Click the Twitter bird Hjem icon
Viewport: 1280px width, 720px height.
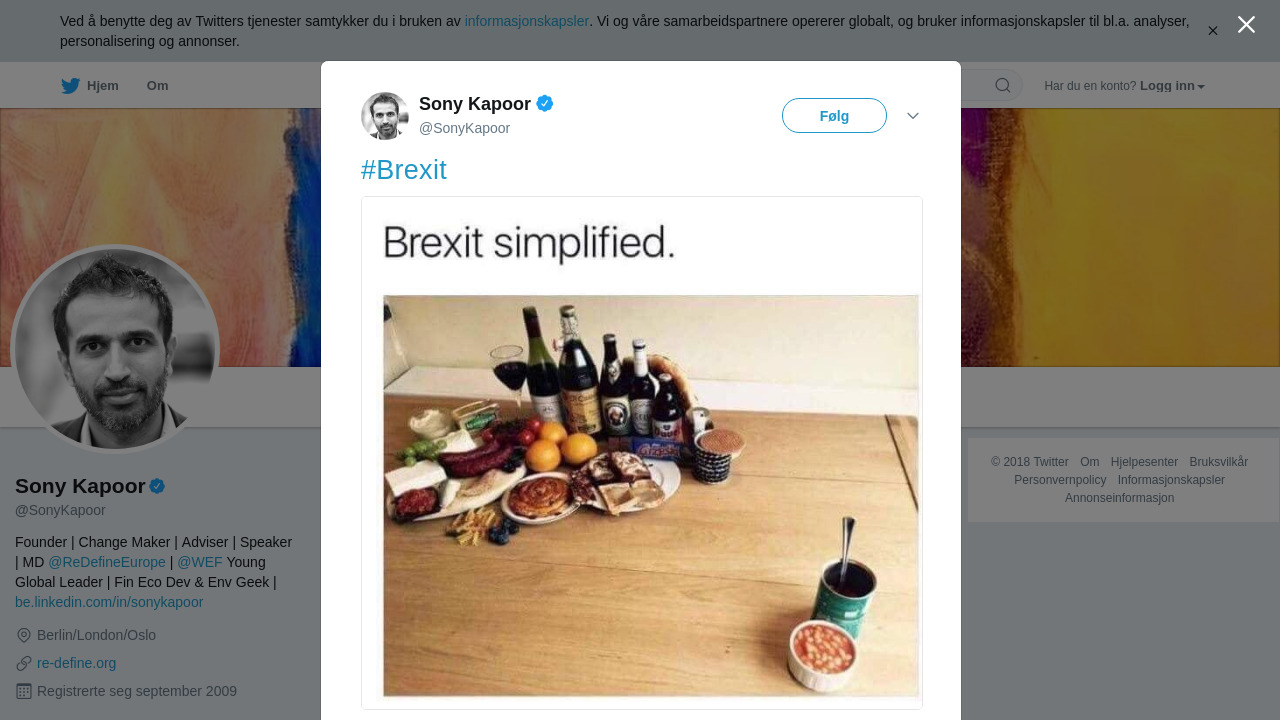(x=71, y=86)
